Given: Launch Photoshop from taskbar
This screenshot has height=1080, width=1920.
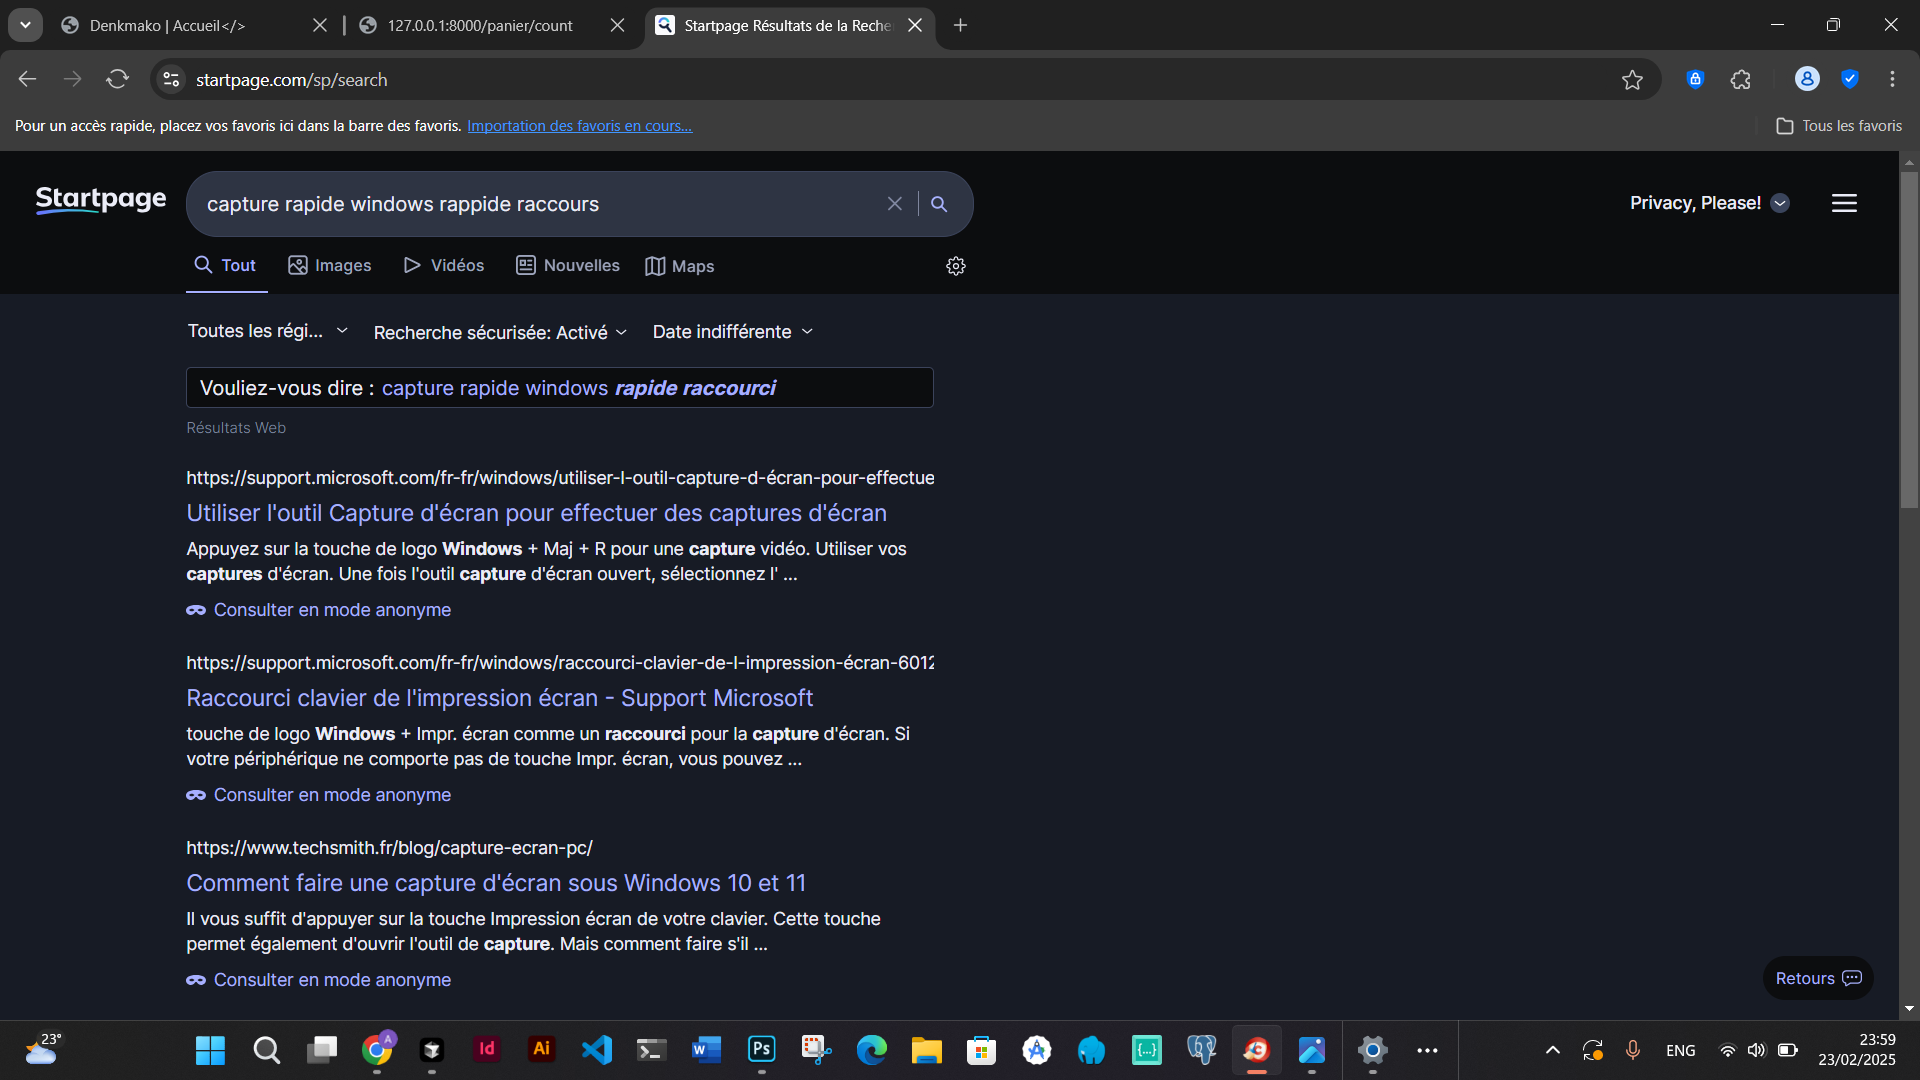Looking at the screenshot, I should coord(762,1049).
